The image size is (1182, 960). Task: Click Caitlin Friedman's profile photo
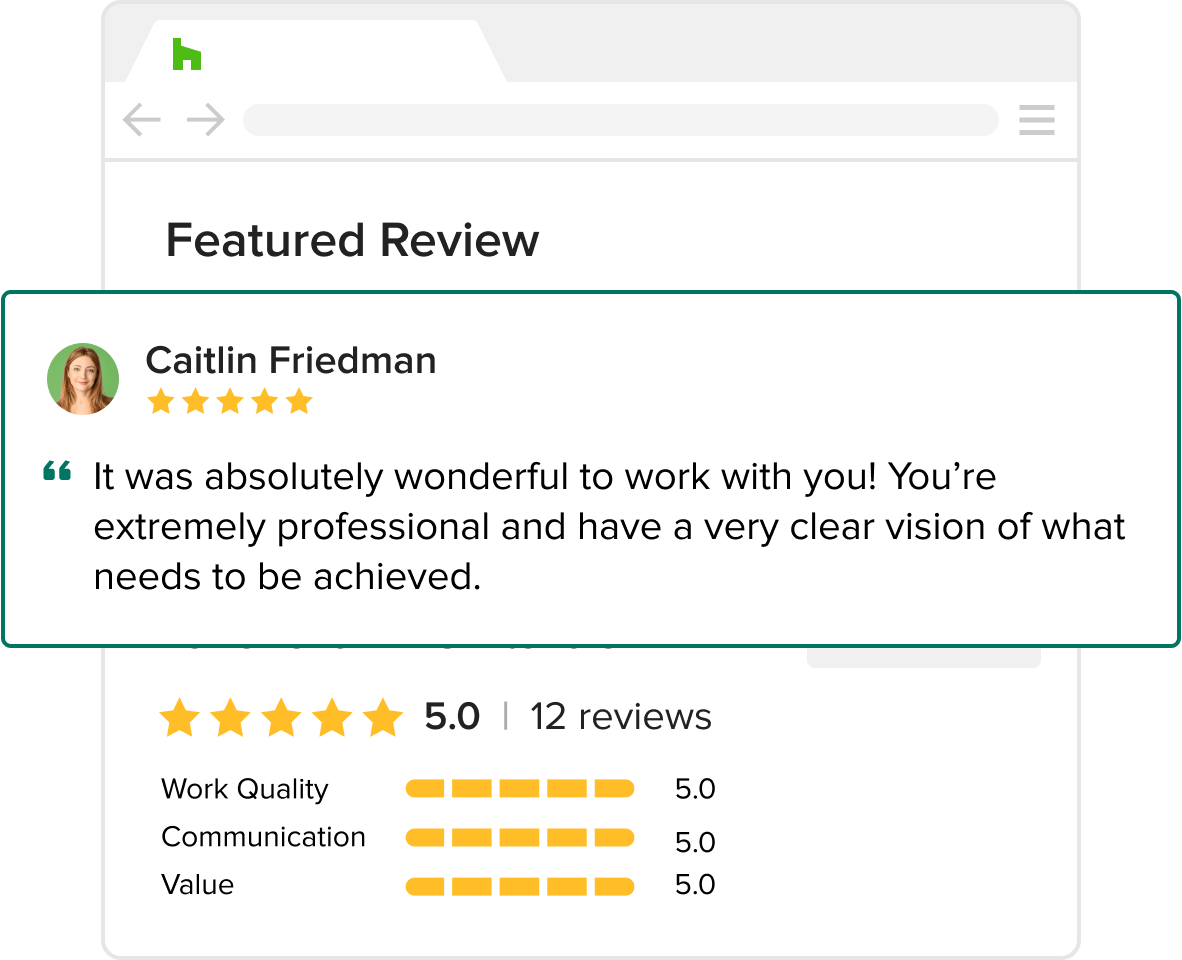(83, 378)
